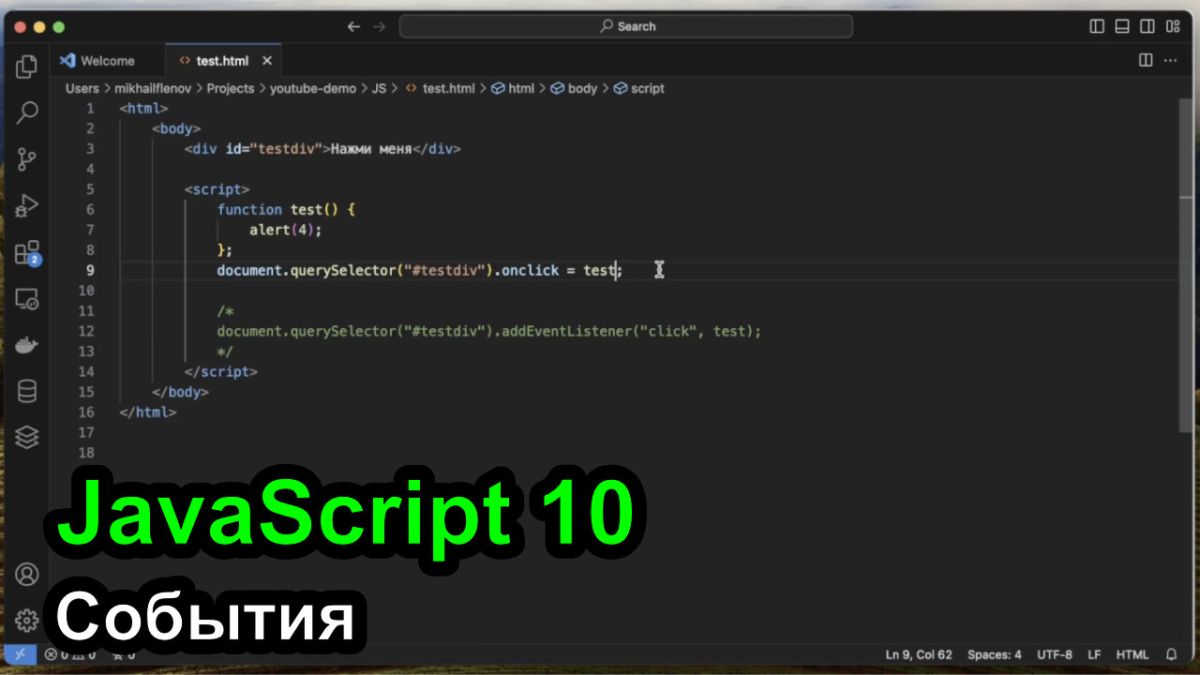Go back with the title bar arrow

pyautogui.click(x=353, y=26)
